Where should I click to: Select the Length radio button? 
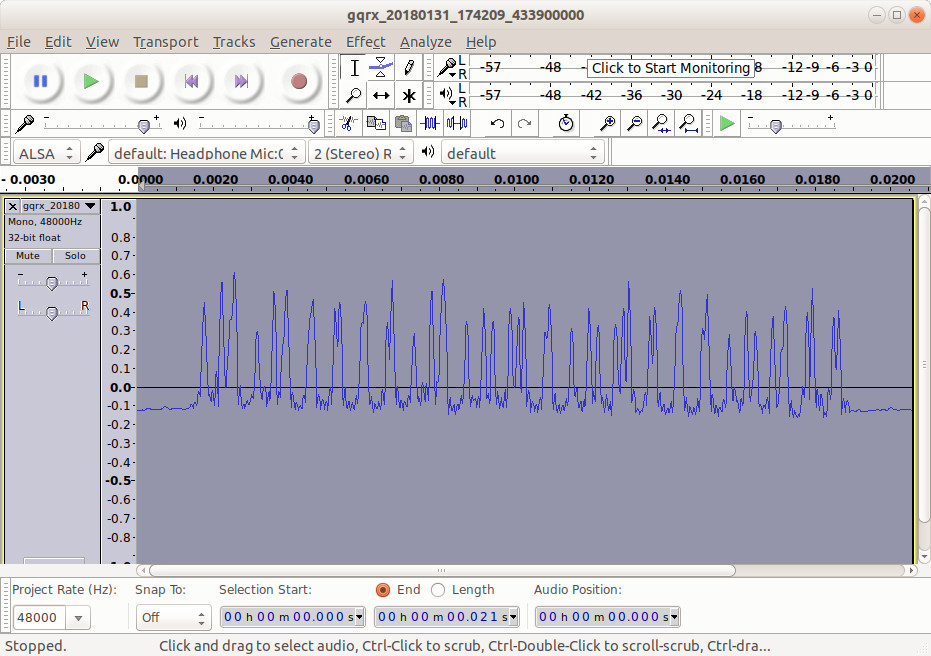pyautogui.click(x=438, y=590)
